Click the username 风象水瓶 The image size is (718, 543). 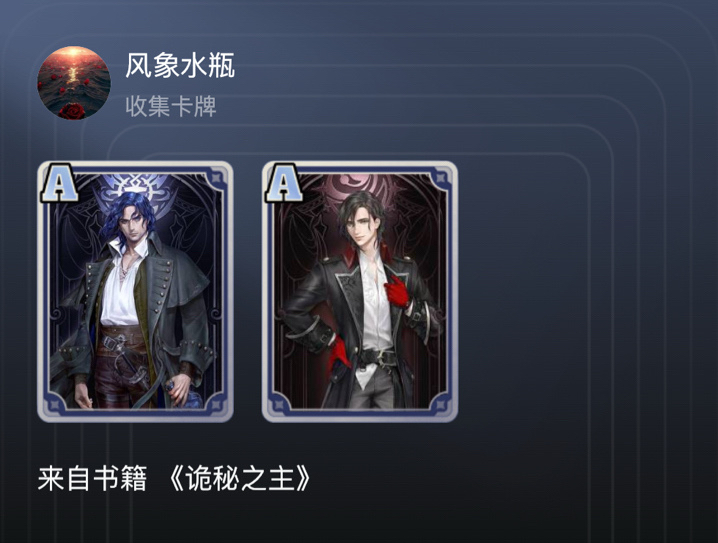point(180,65)
